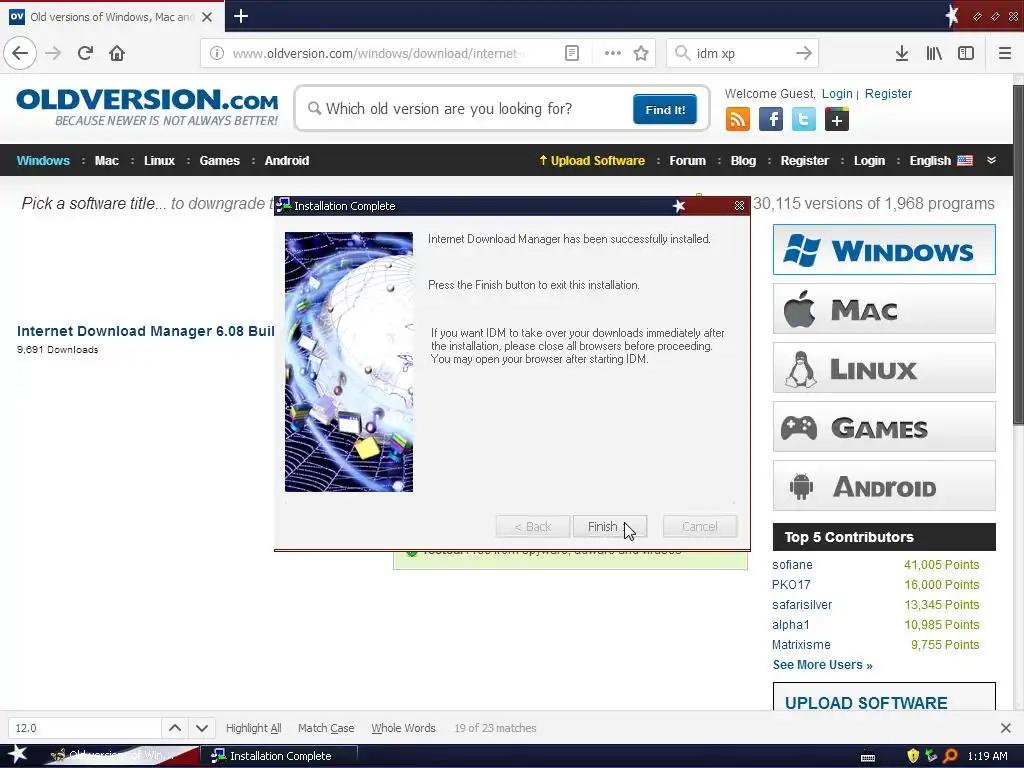
Task: Open the Twitter social icon
Action: (804, 119)
